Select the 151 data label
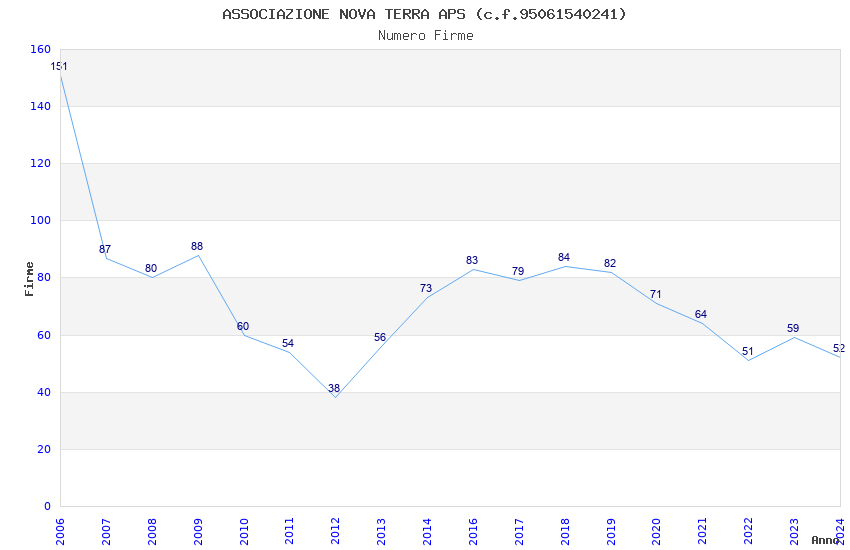Image resolution: width=850 pixels, height=550 pixels. click(x=59, y=67)
